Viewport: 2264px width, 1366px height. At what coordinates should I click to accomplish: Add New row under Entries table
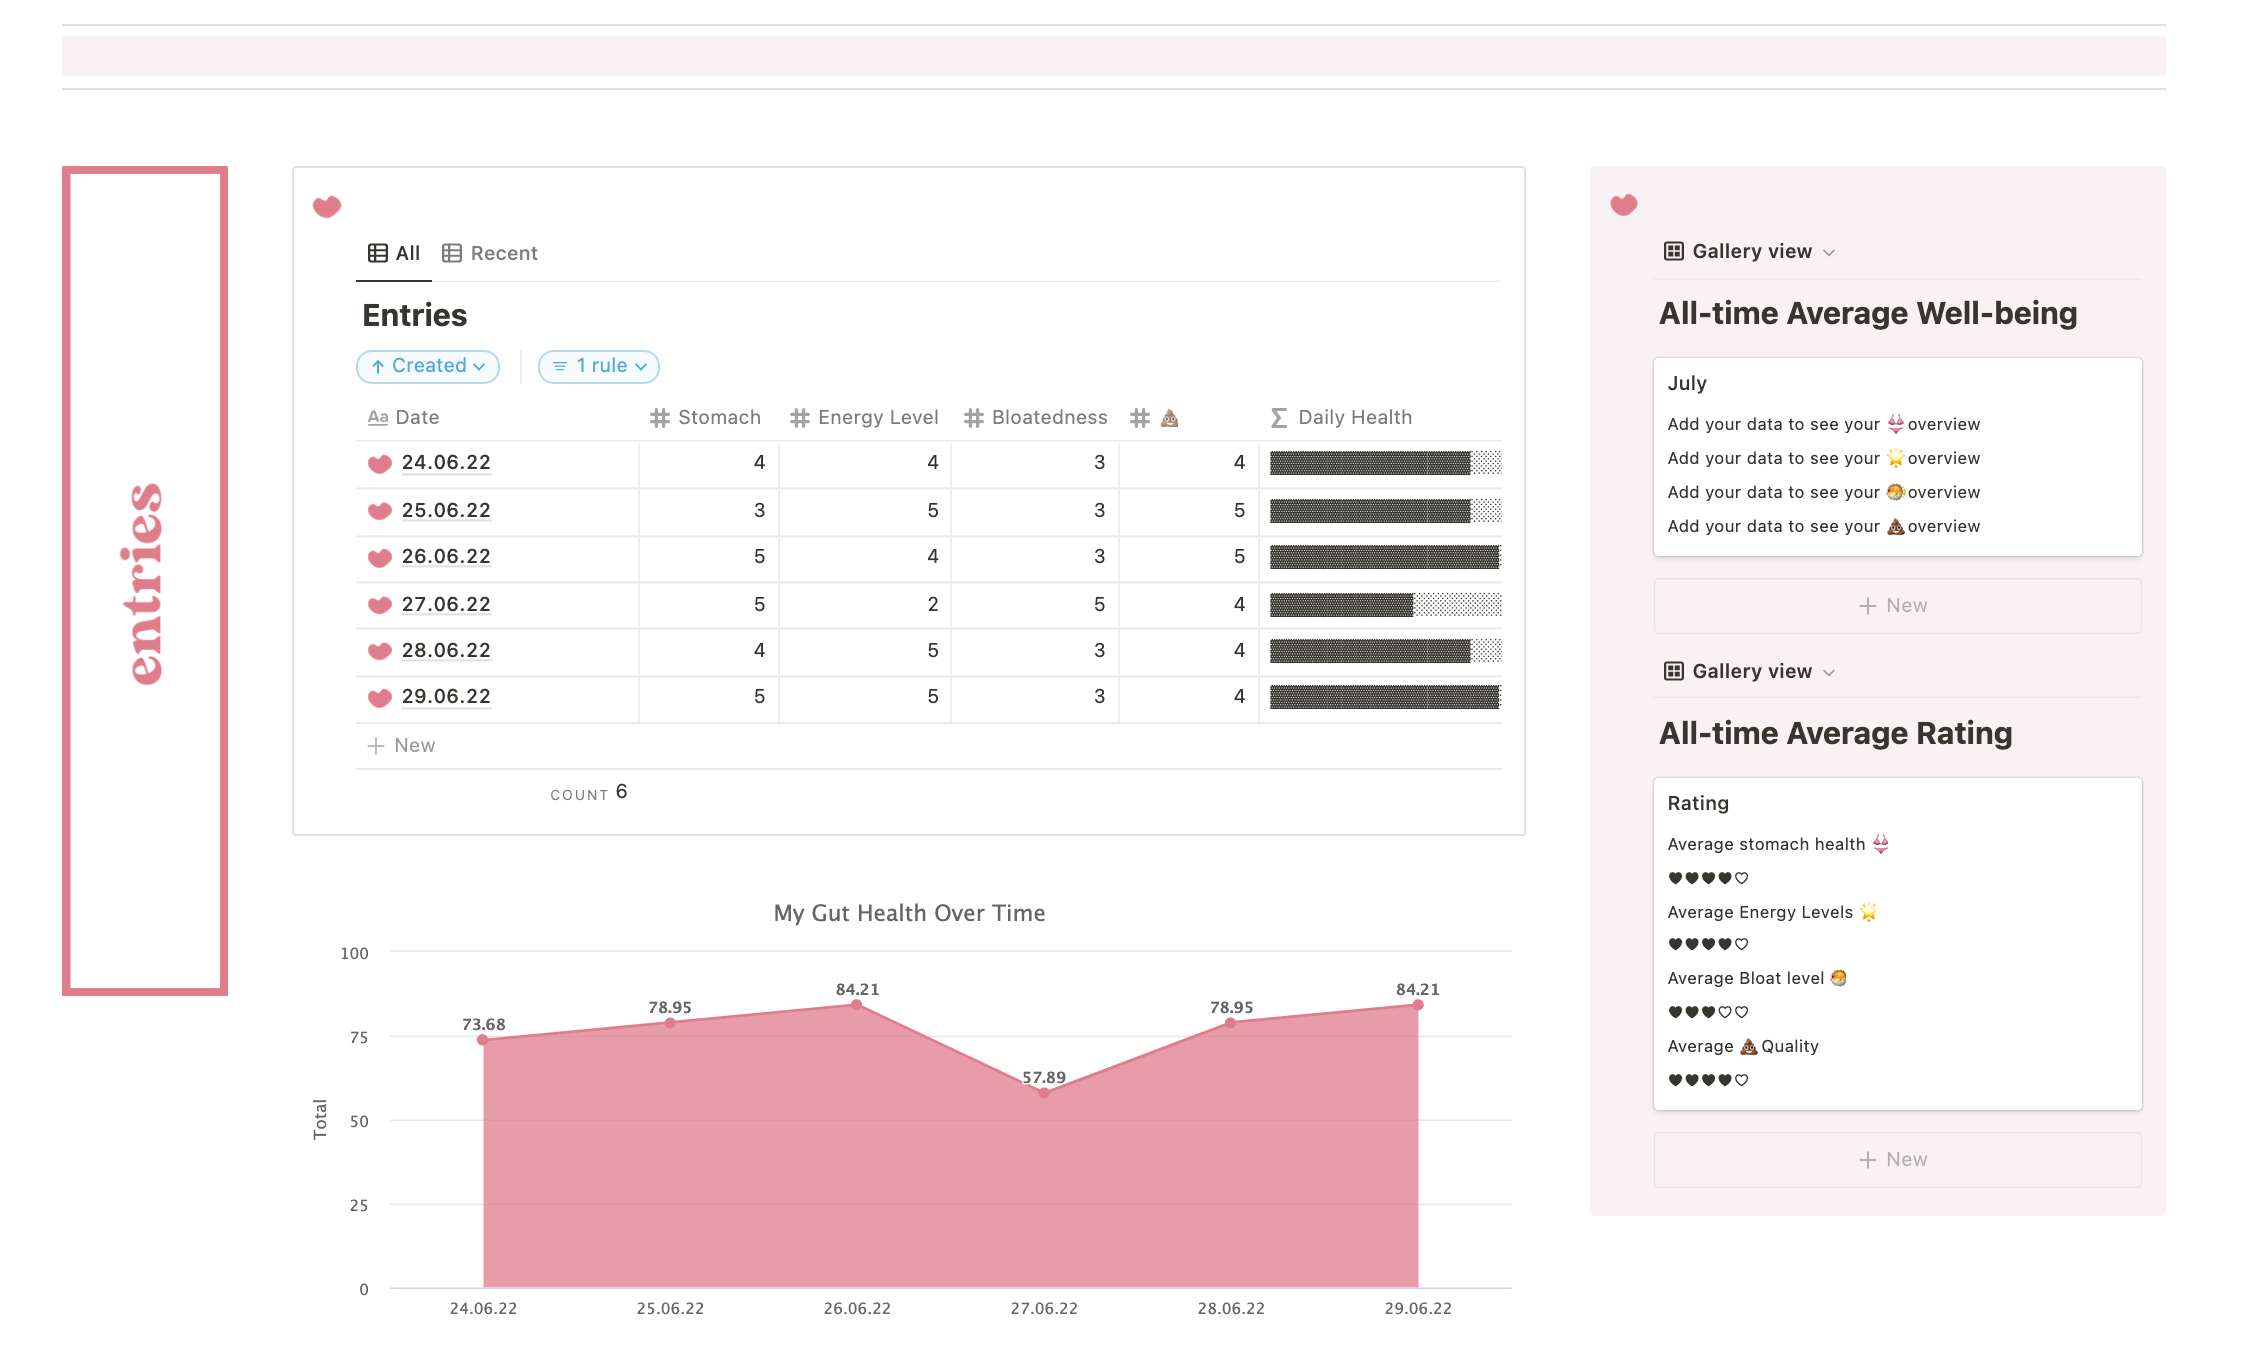(x=402, y=746)
